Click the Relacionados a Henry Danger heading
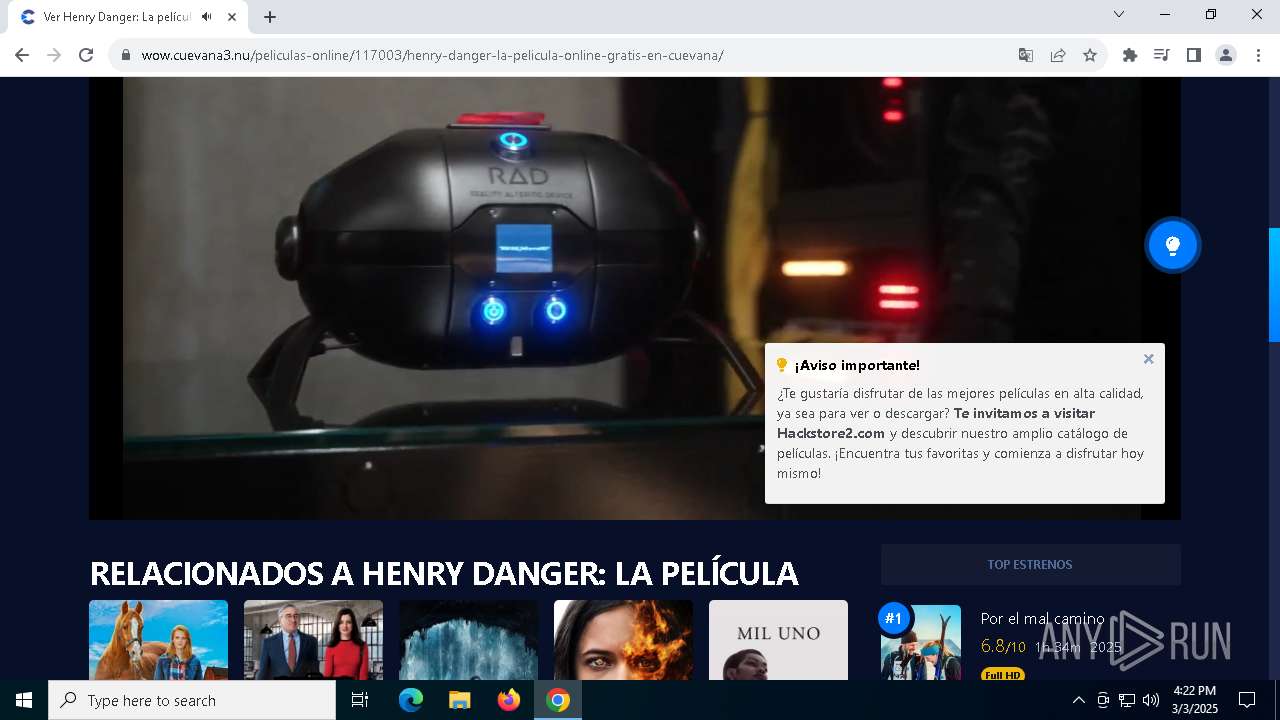 tap(444, 573)
